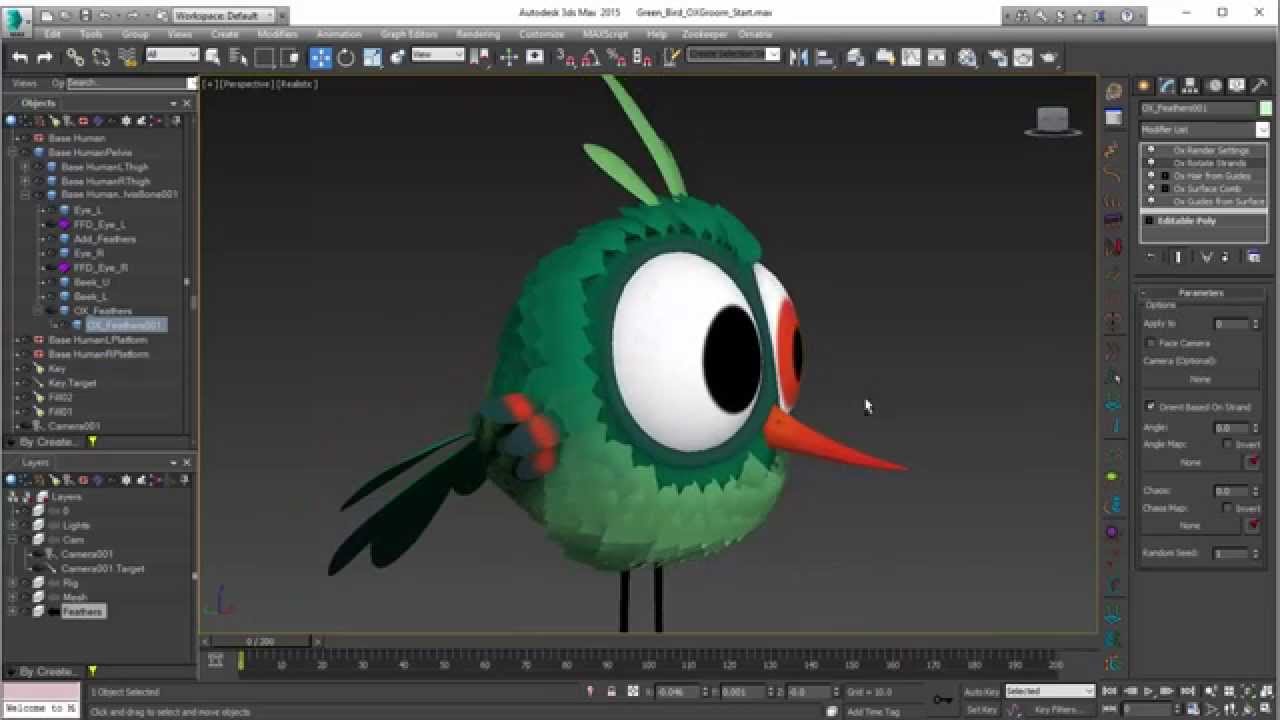
Task: Click the time slider handle at frame 0
Action: tap(260, 641)
